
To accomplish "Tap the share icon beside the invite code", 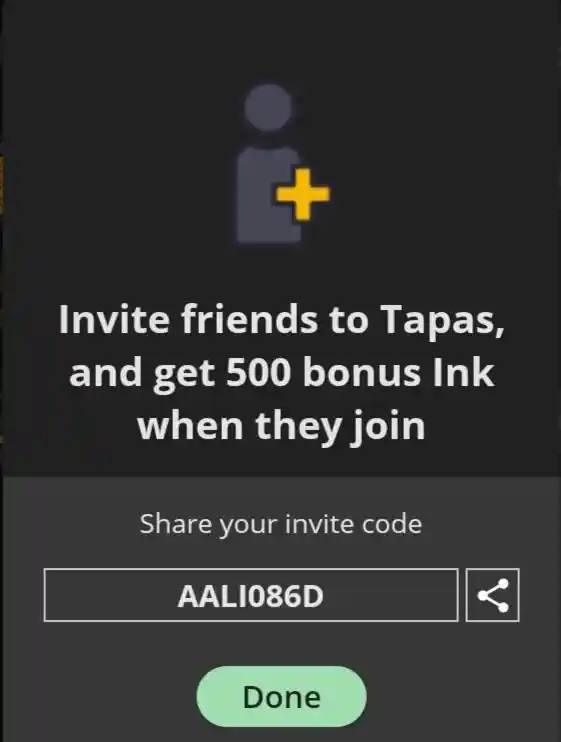I will pyautogui.click(x=492, y=595).
